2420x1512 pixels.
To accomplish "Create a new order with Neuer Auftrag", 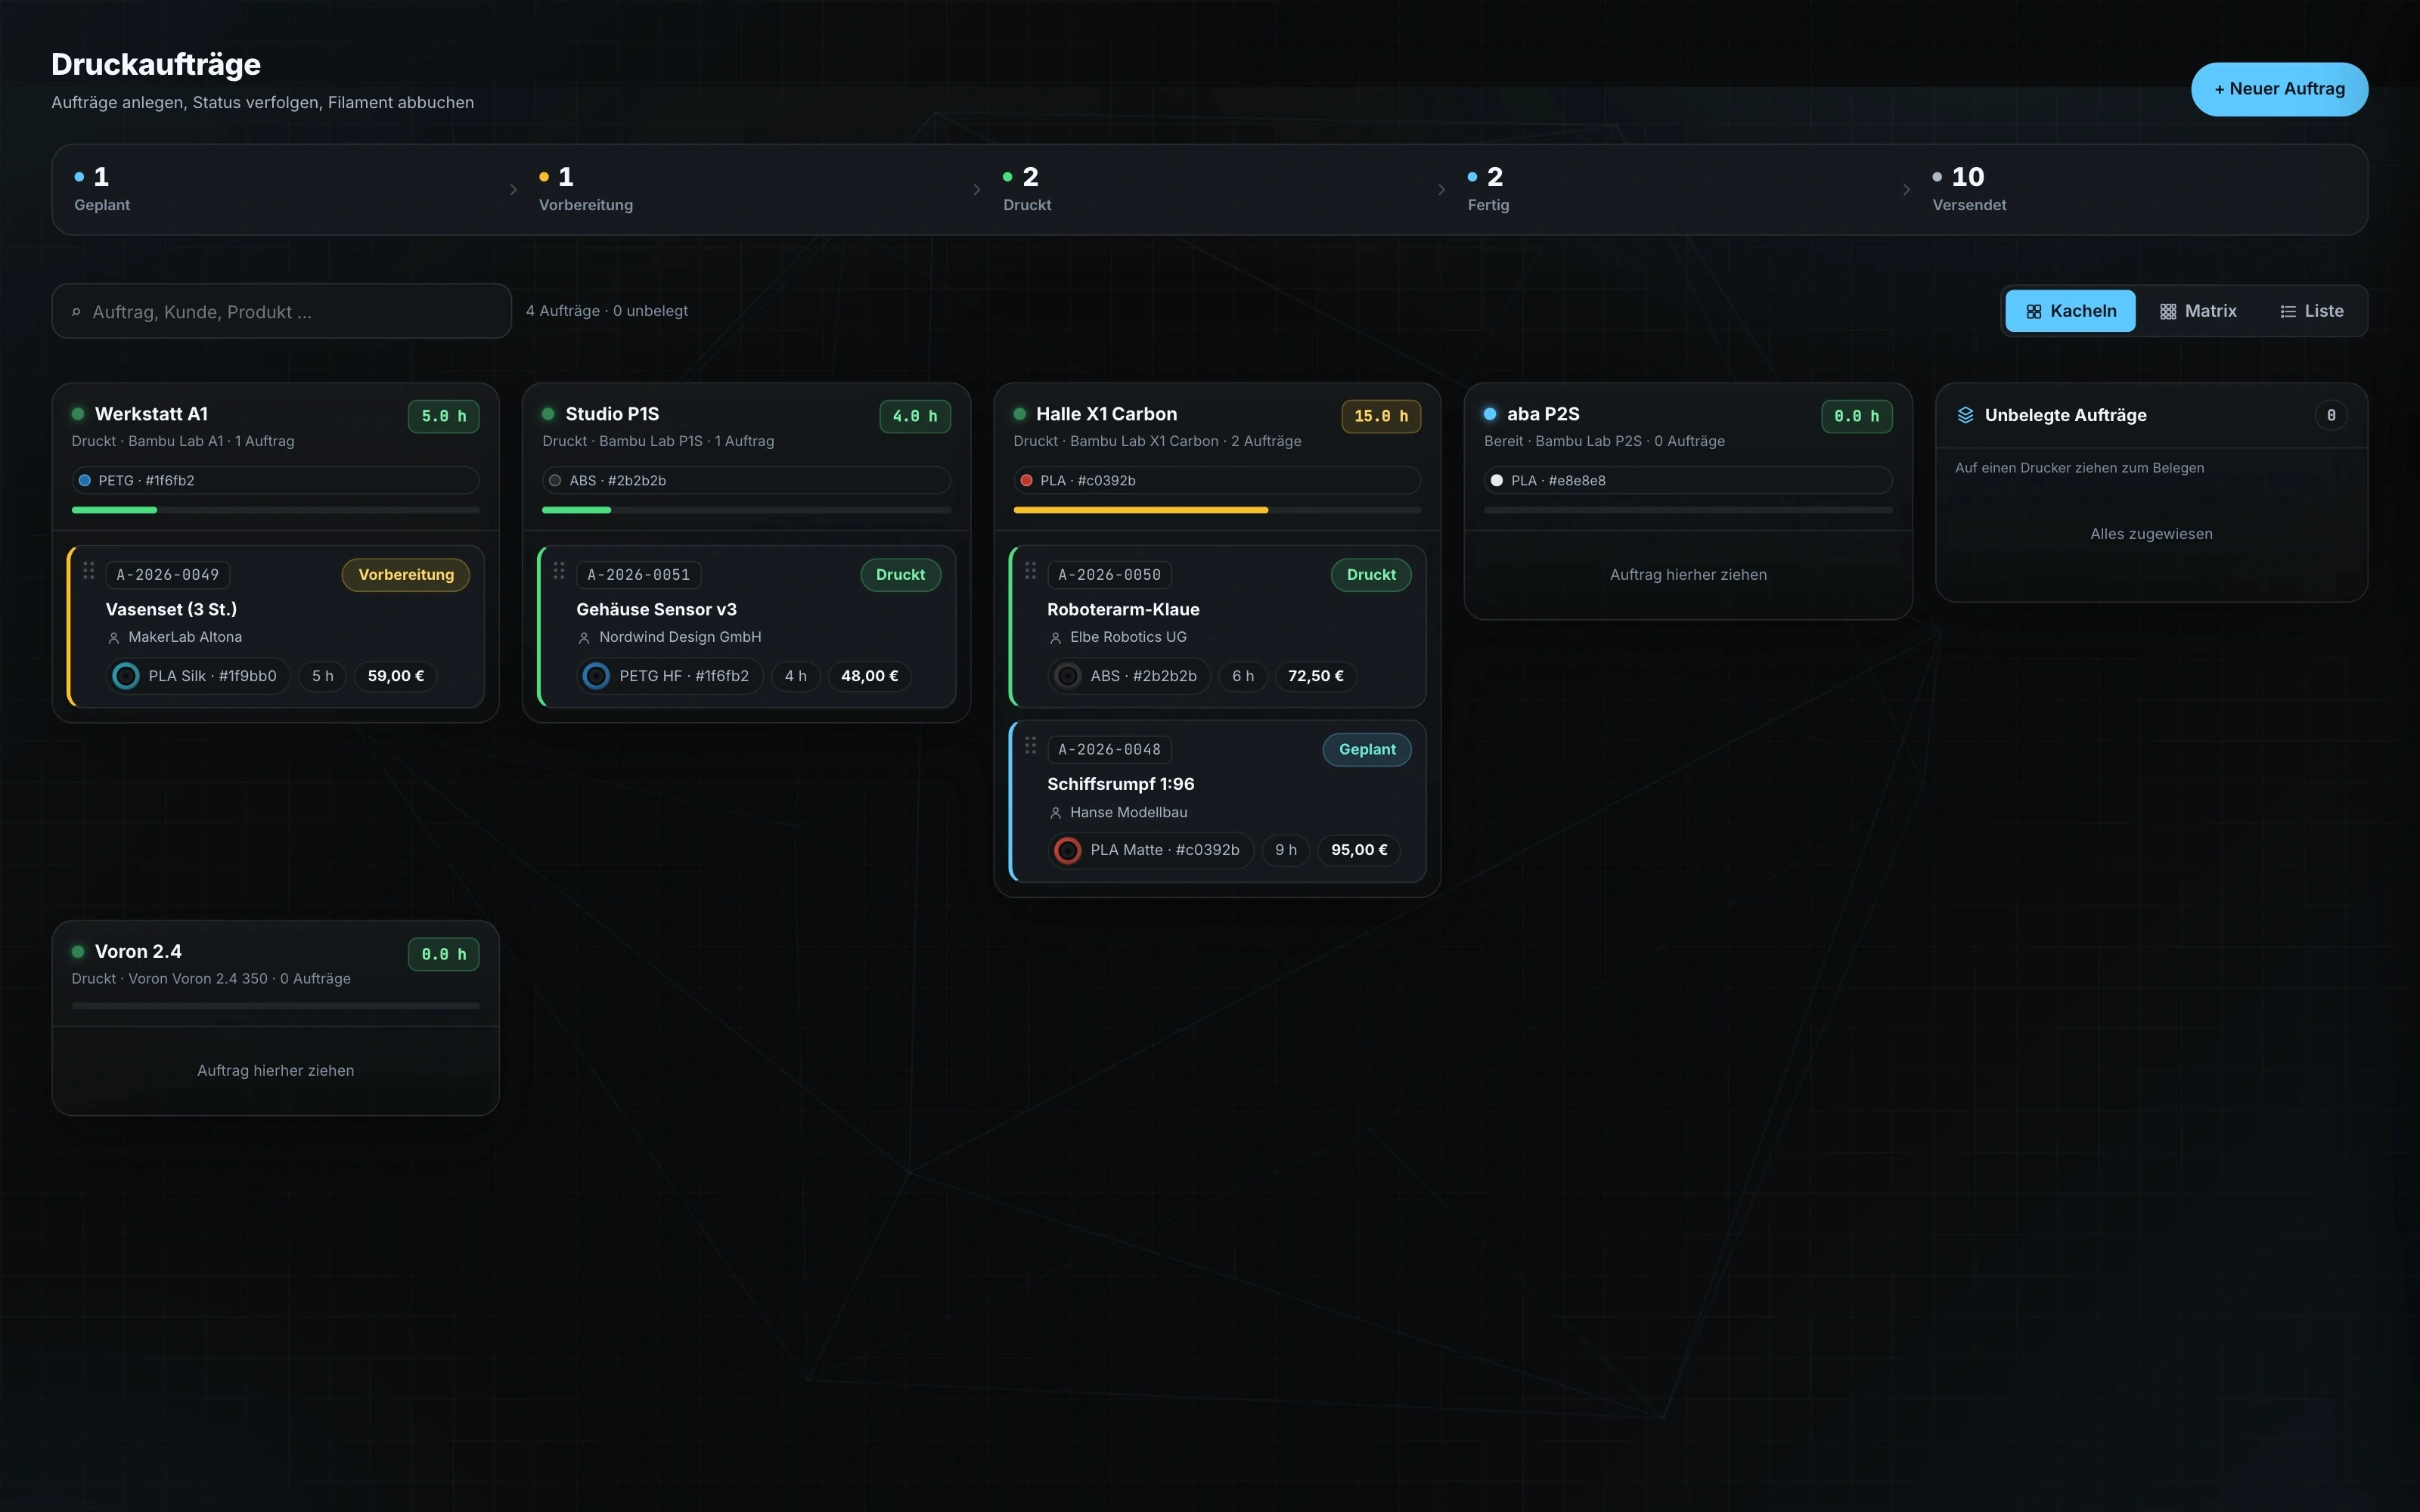I will (2279, 89).
